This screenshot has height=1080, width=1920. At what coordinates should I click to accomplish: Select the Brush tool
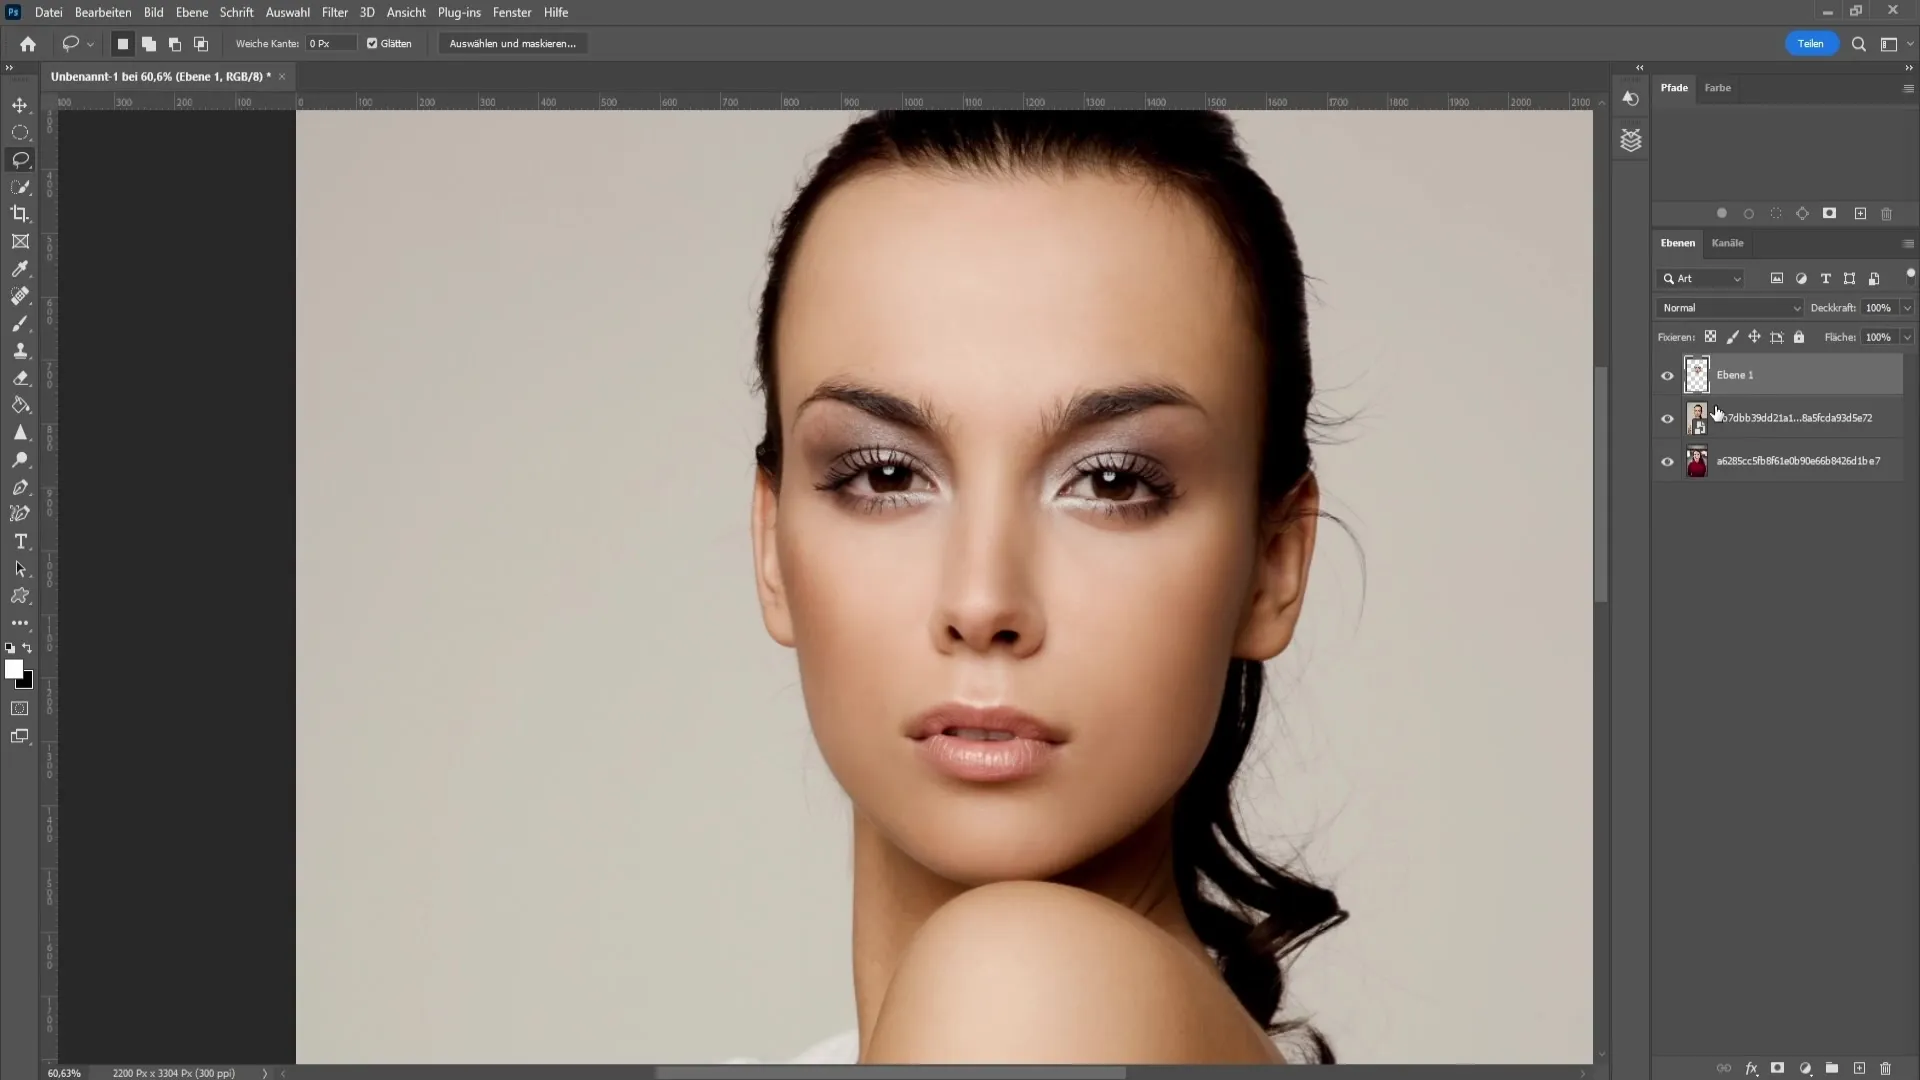21,323
